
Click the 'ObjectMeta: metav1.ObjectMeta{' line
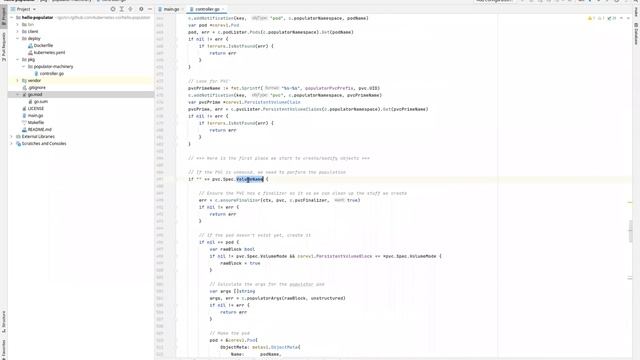[x=260, y=347]
